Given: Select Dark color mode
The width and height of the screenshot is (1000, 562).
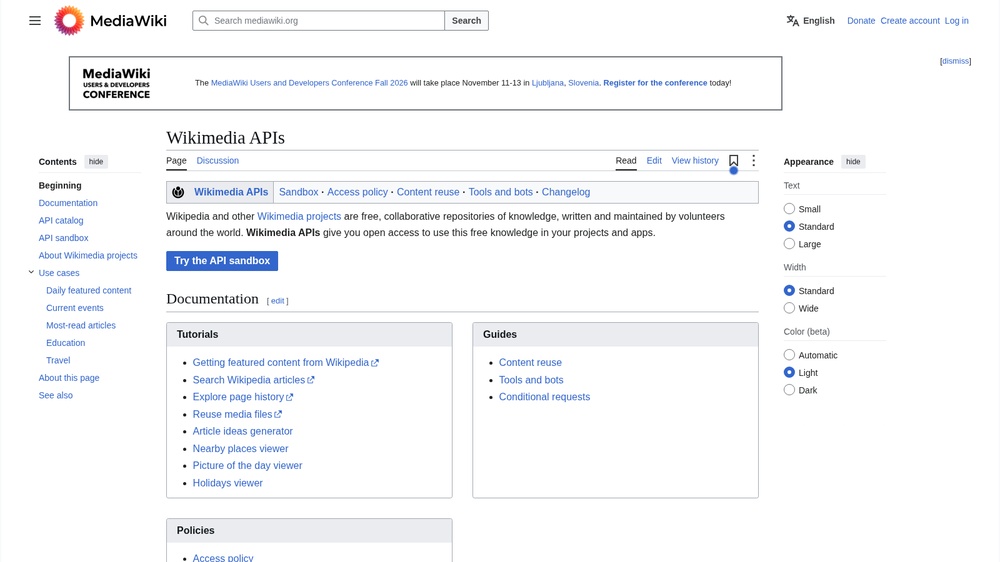Looking at the screenshot, I should [789, 390].
